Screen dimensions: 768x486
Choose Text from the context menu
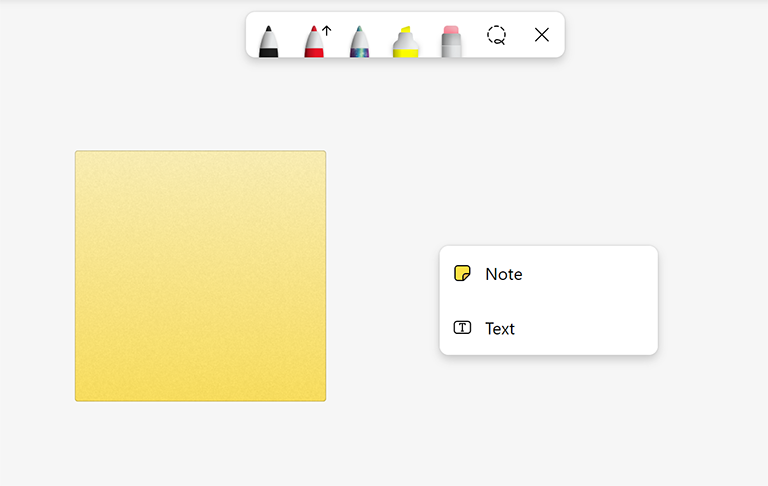[500, 328]
